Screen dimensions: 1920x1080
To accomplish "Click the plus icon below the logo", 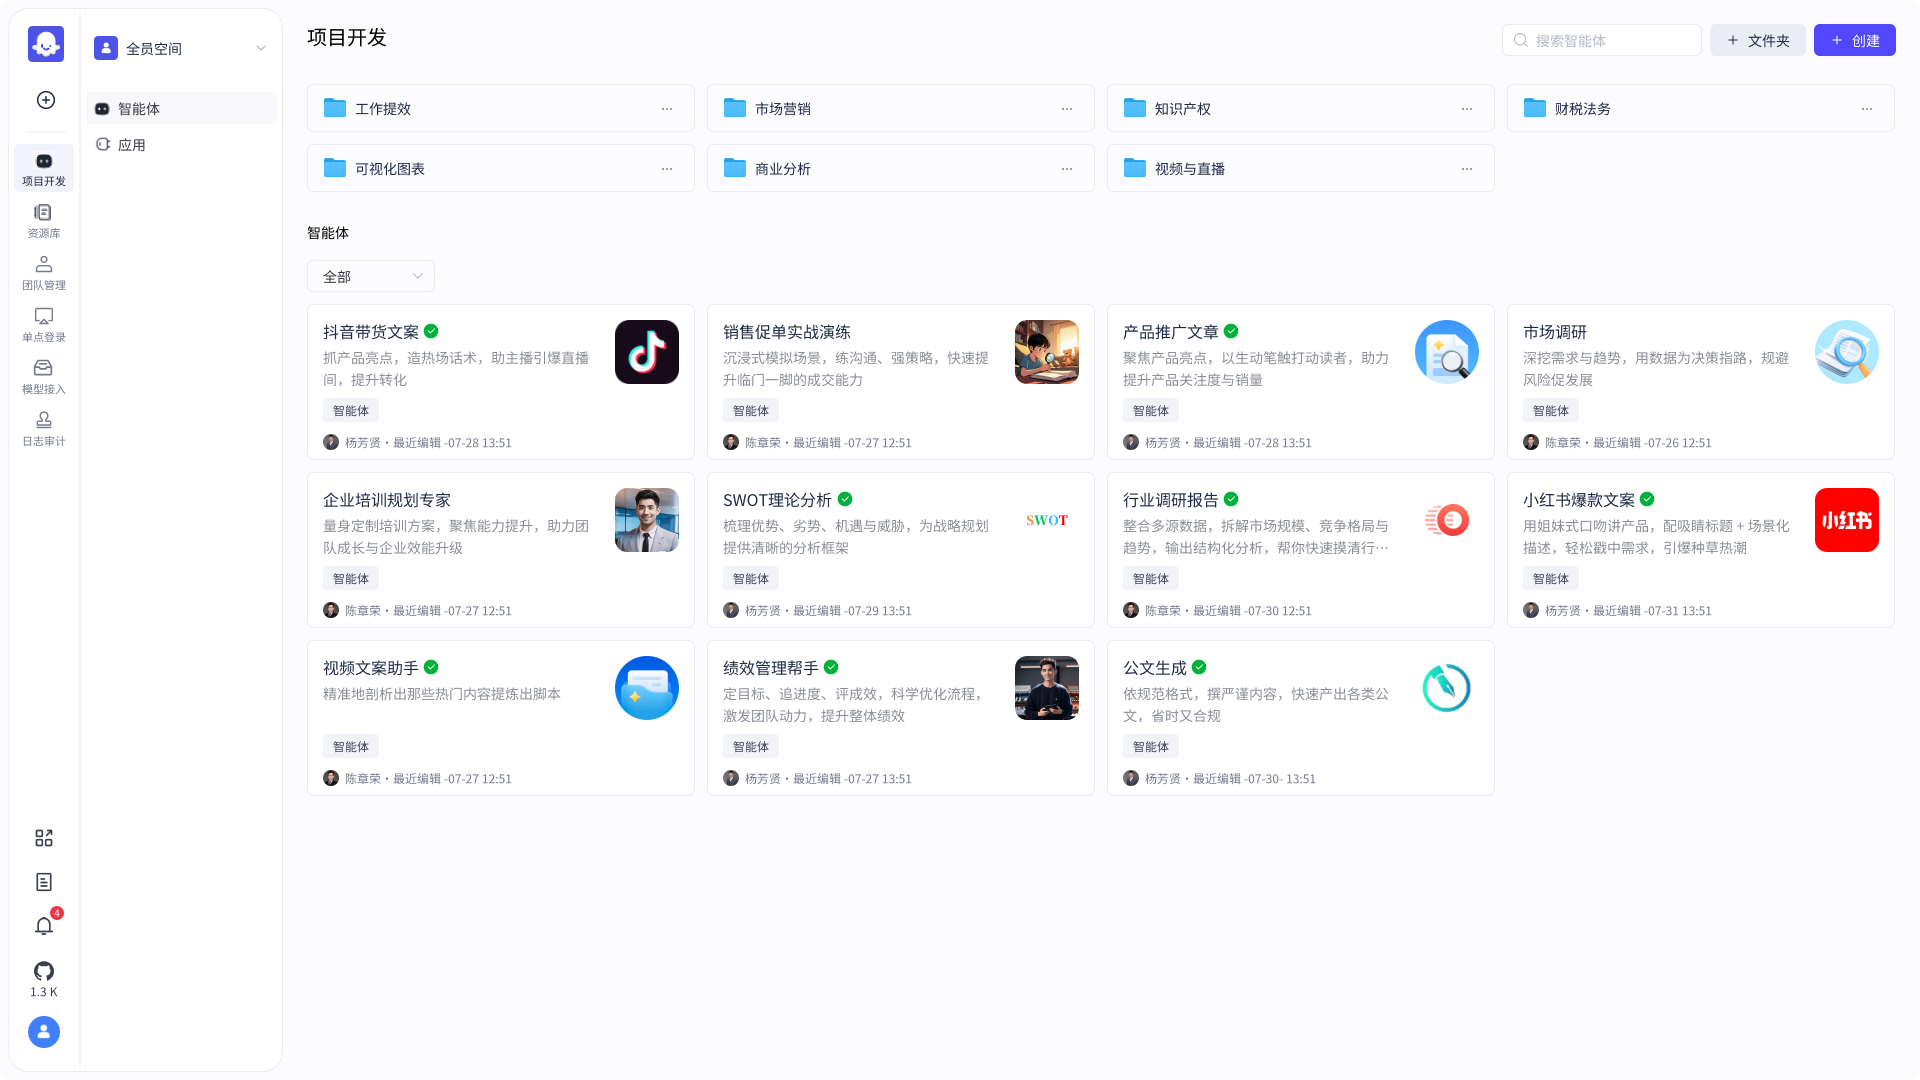I will tap(44, 100).
